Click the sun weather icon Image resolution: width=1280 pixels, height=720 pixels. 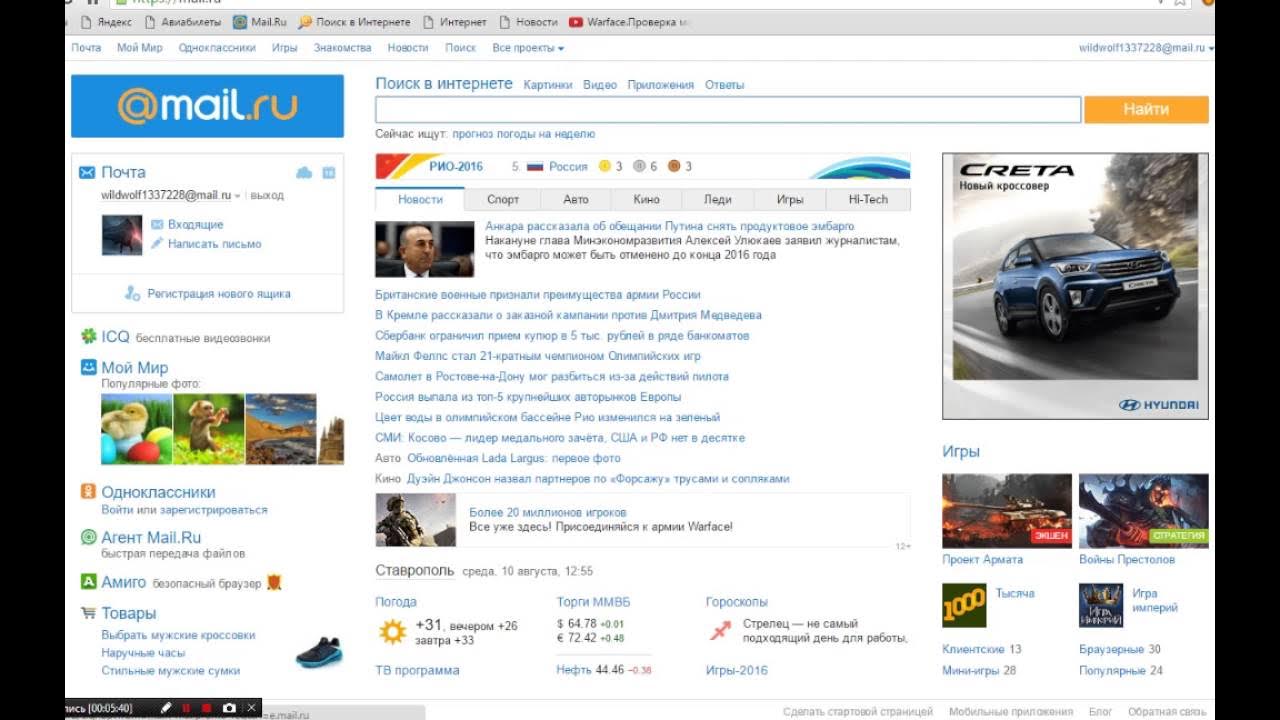[393, 631]
